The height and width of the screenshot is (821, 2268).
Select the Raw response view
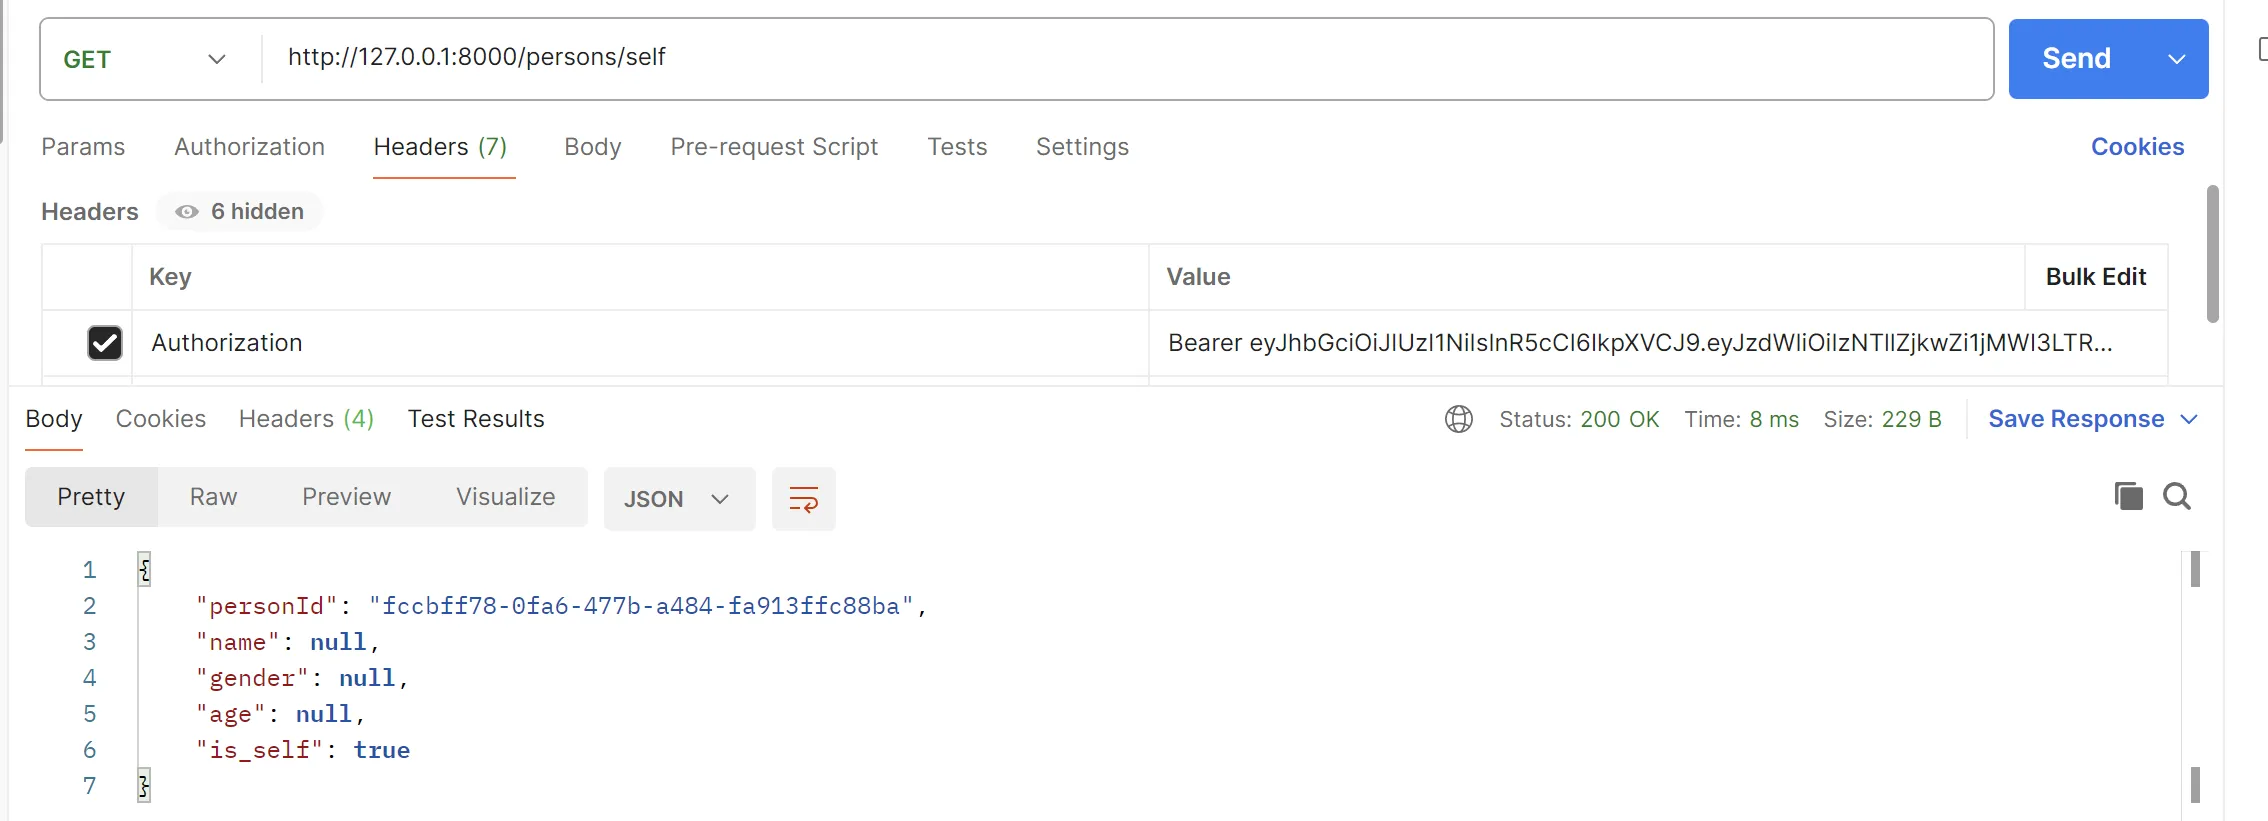(x=213, y=497)
